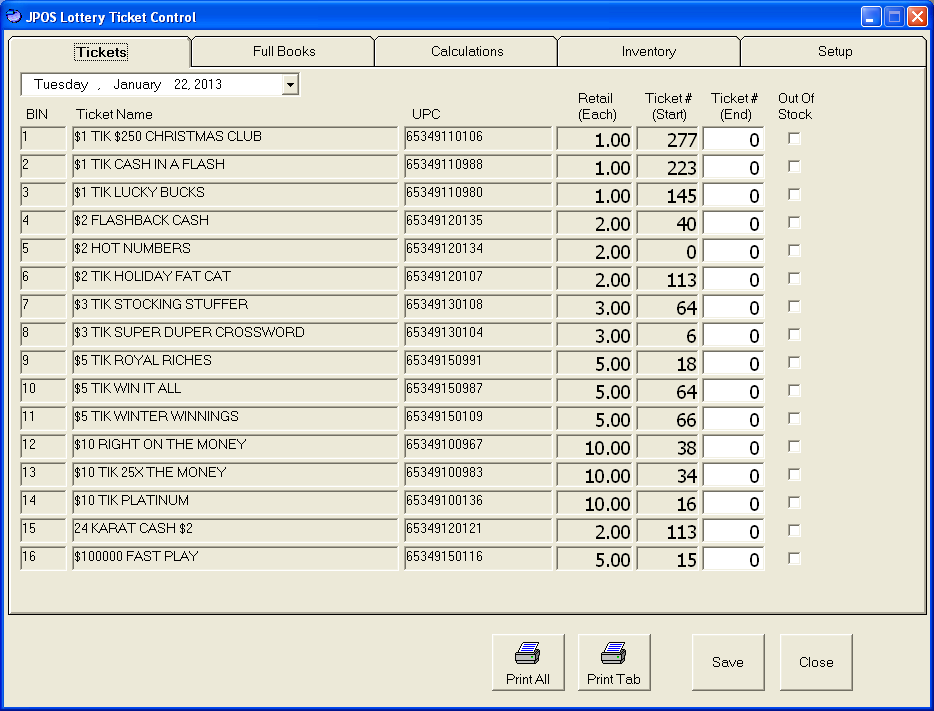Image resolution: width=934 pixels, height=711 pixels.
Task: Switch to the Full Books tab
Action: (281, 51)
